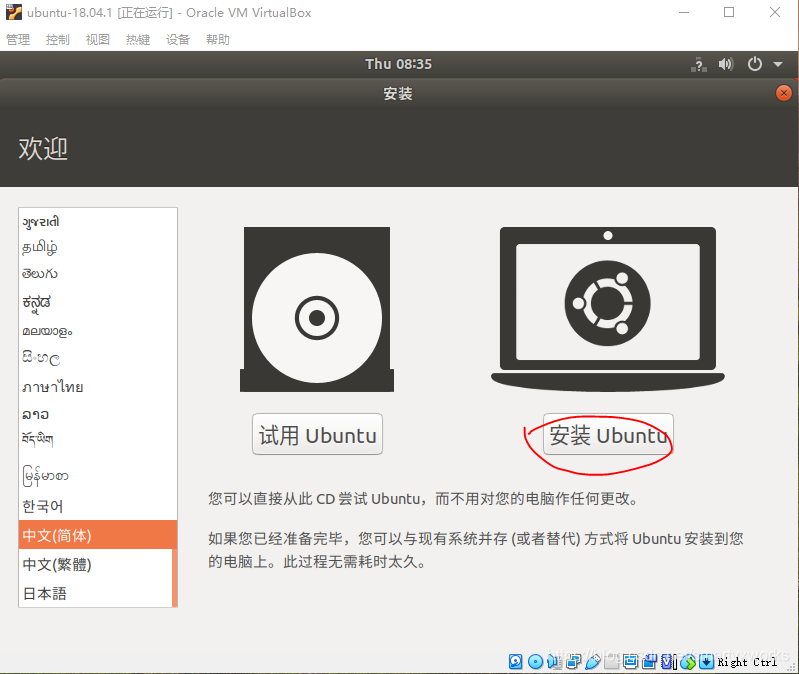Screen dimensions: 799x674
Task: Open the 热键 menu
Action: pos(138,39)
